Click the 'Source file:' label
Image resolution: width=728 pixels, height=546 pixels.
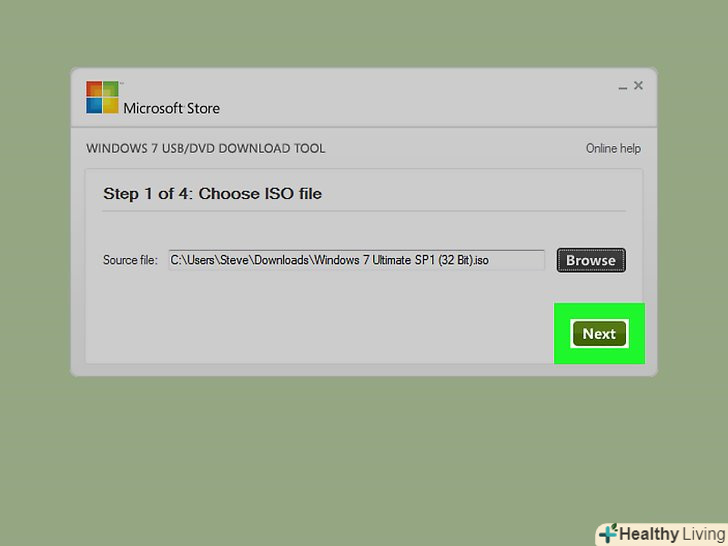click(x=130, y=260)
